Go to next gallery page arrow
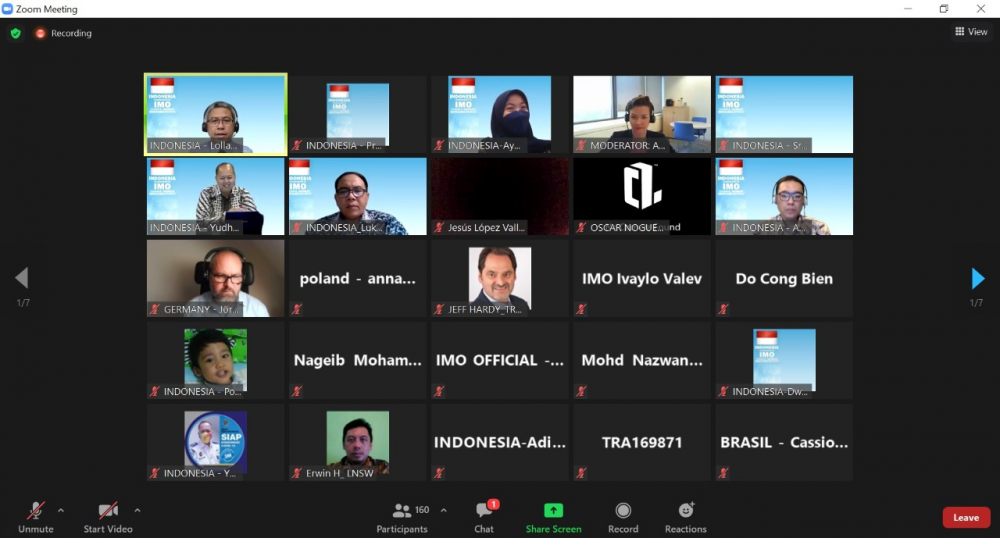The width and height of the screenshot is (1000, 538). click(978, 278)
